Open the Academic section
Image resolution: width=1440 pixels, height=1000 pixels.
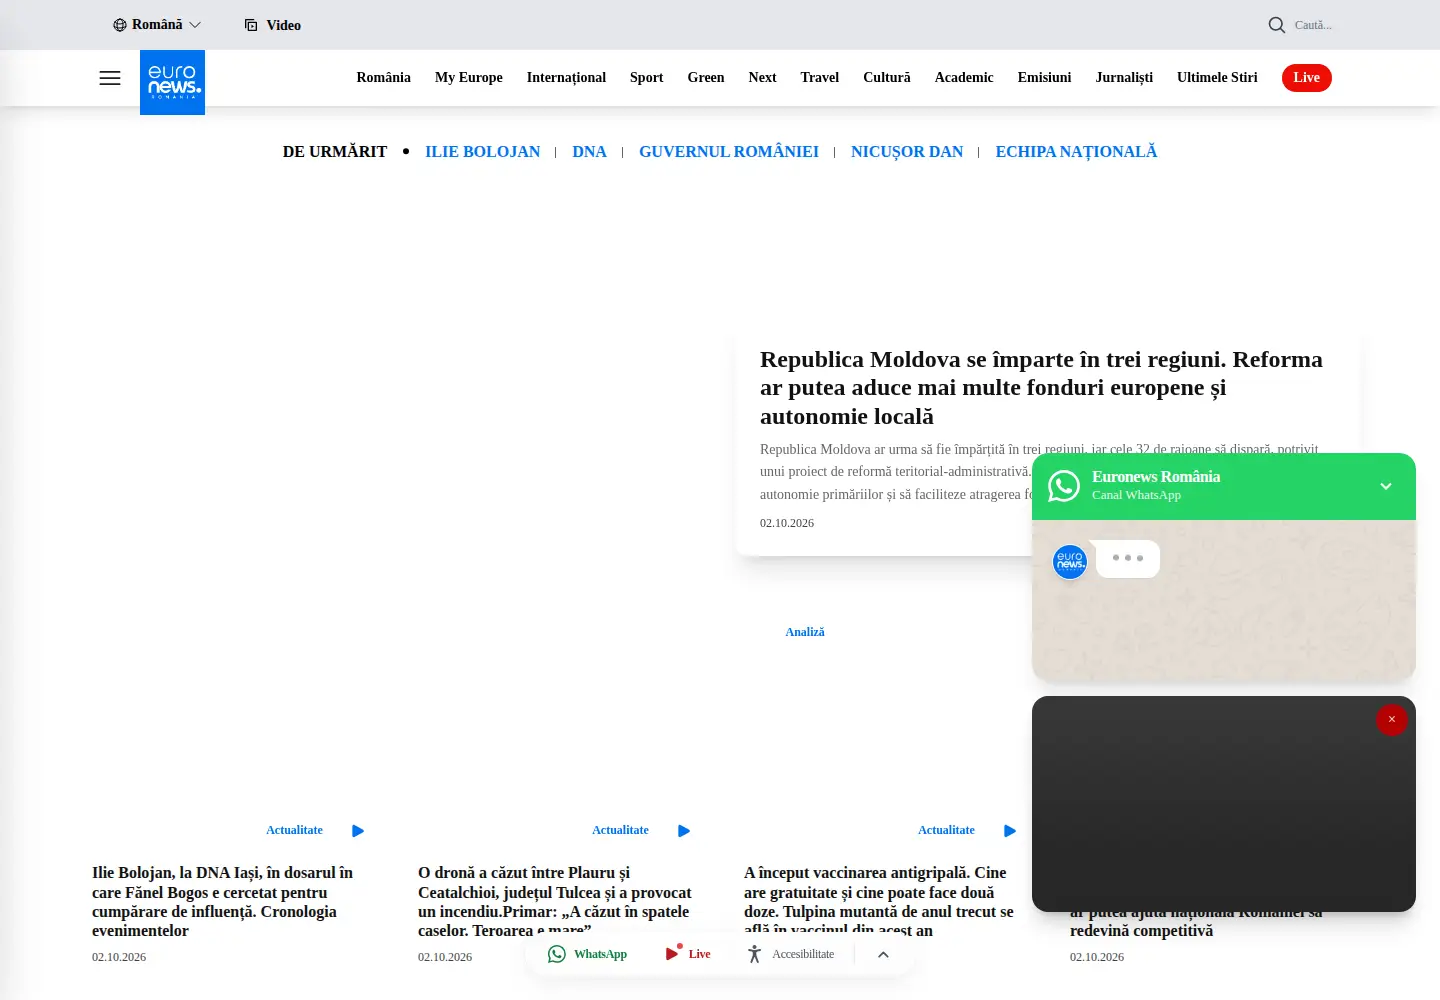[964, 77]
